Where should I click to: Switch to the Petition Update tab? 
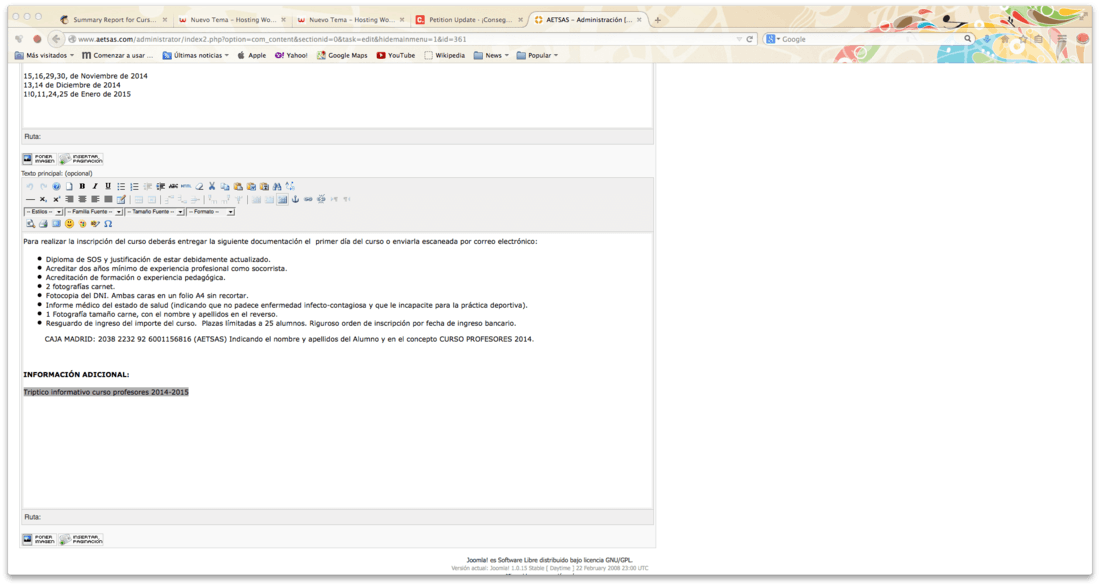(x=470, y=20)
